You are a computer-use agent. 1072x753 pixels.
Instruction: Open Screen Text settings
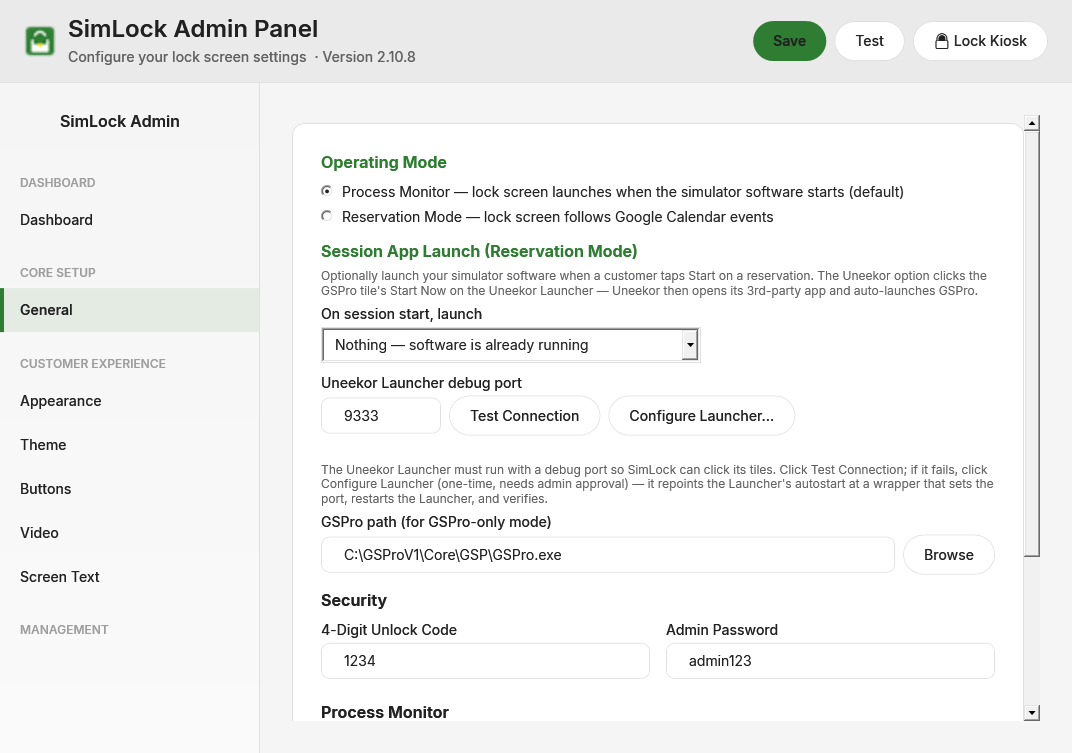pyautogui.click(x=130, y=577)
